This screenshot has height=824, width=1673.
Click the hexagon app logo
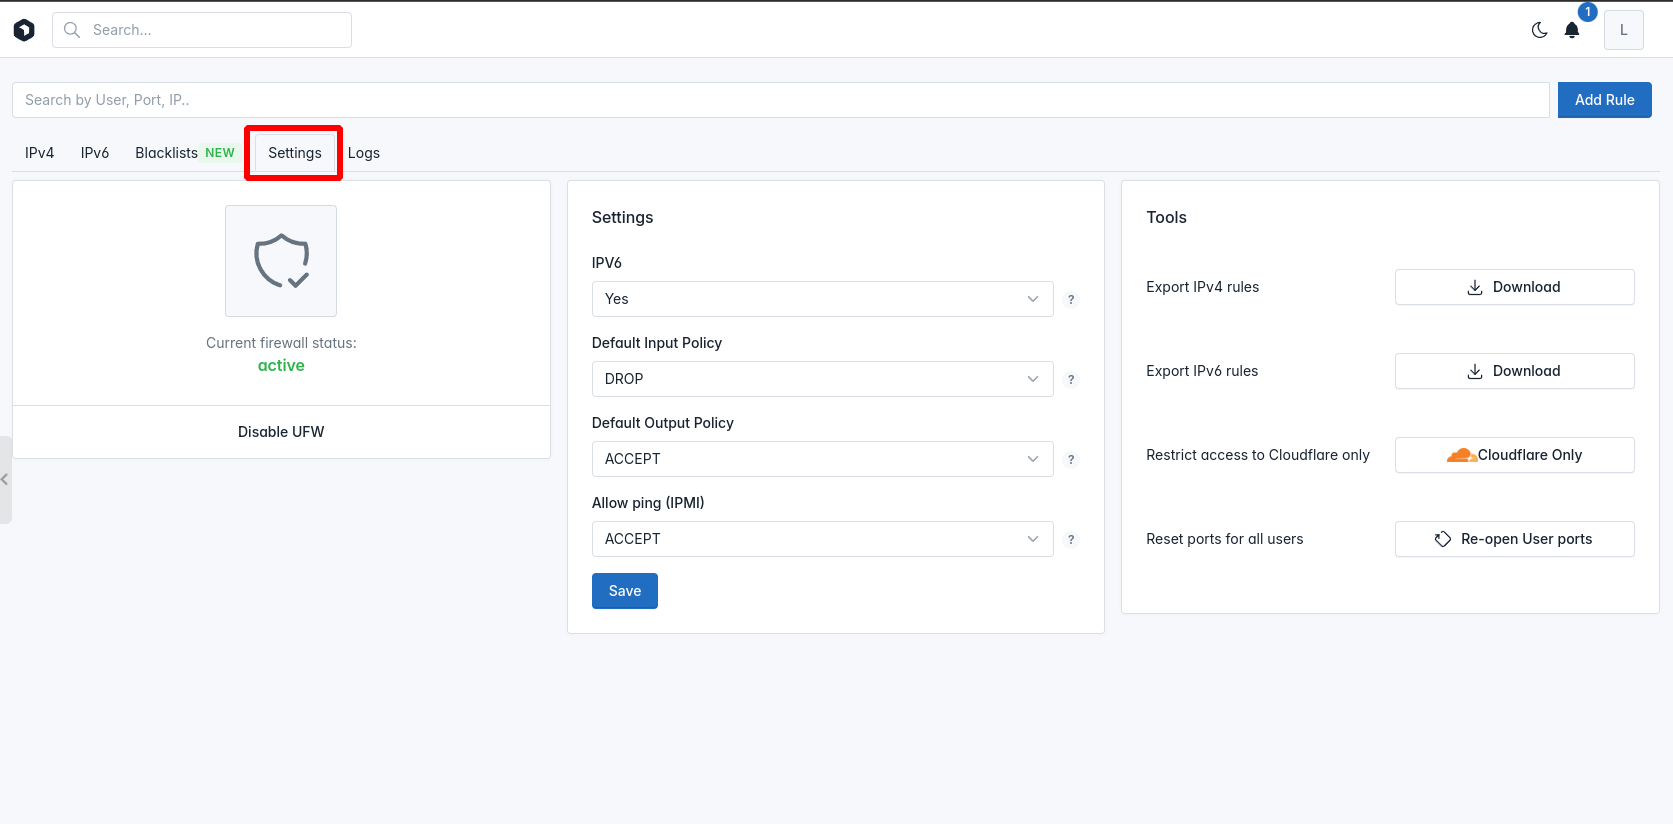24,30
